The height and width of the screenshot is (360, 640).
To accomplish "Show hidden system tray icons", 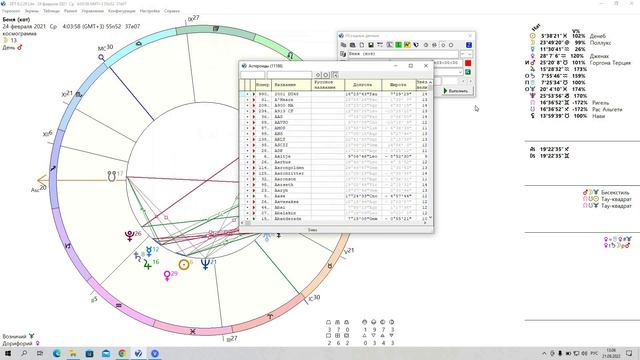I will tap(544, 353).
